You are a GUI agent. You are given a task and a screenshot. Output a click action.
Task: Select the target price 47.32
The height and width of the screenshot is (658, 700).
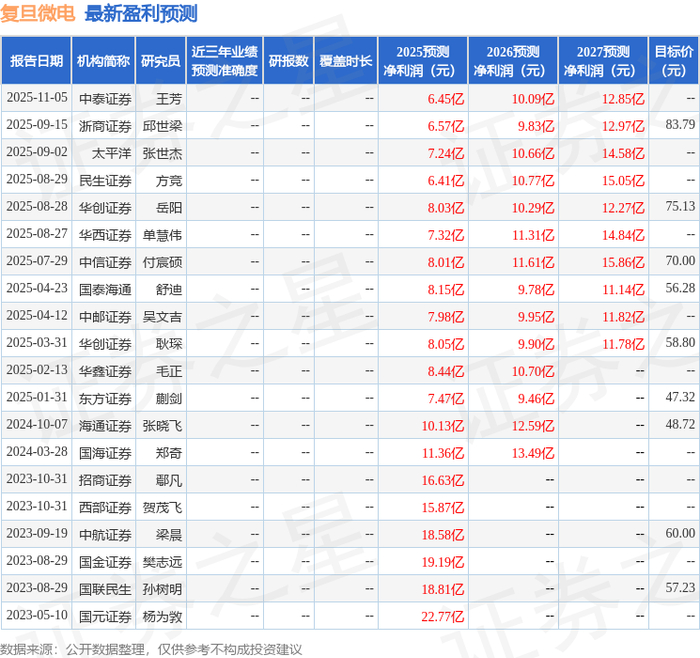click(680, 397)
